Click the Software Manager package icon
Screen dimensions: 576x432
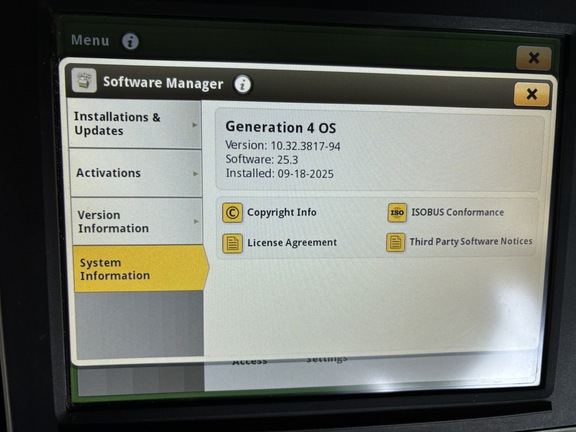84,80
